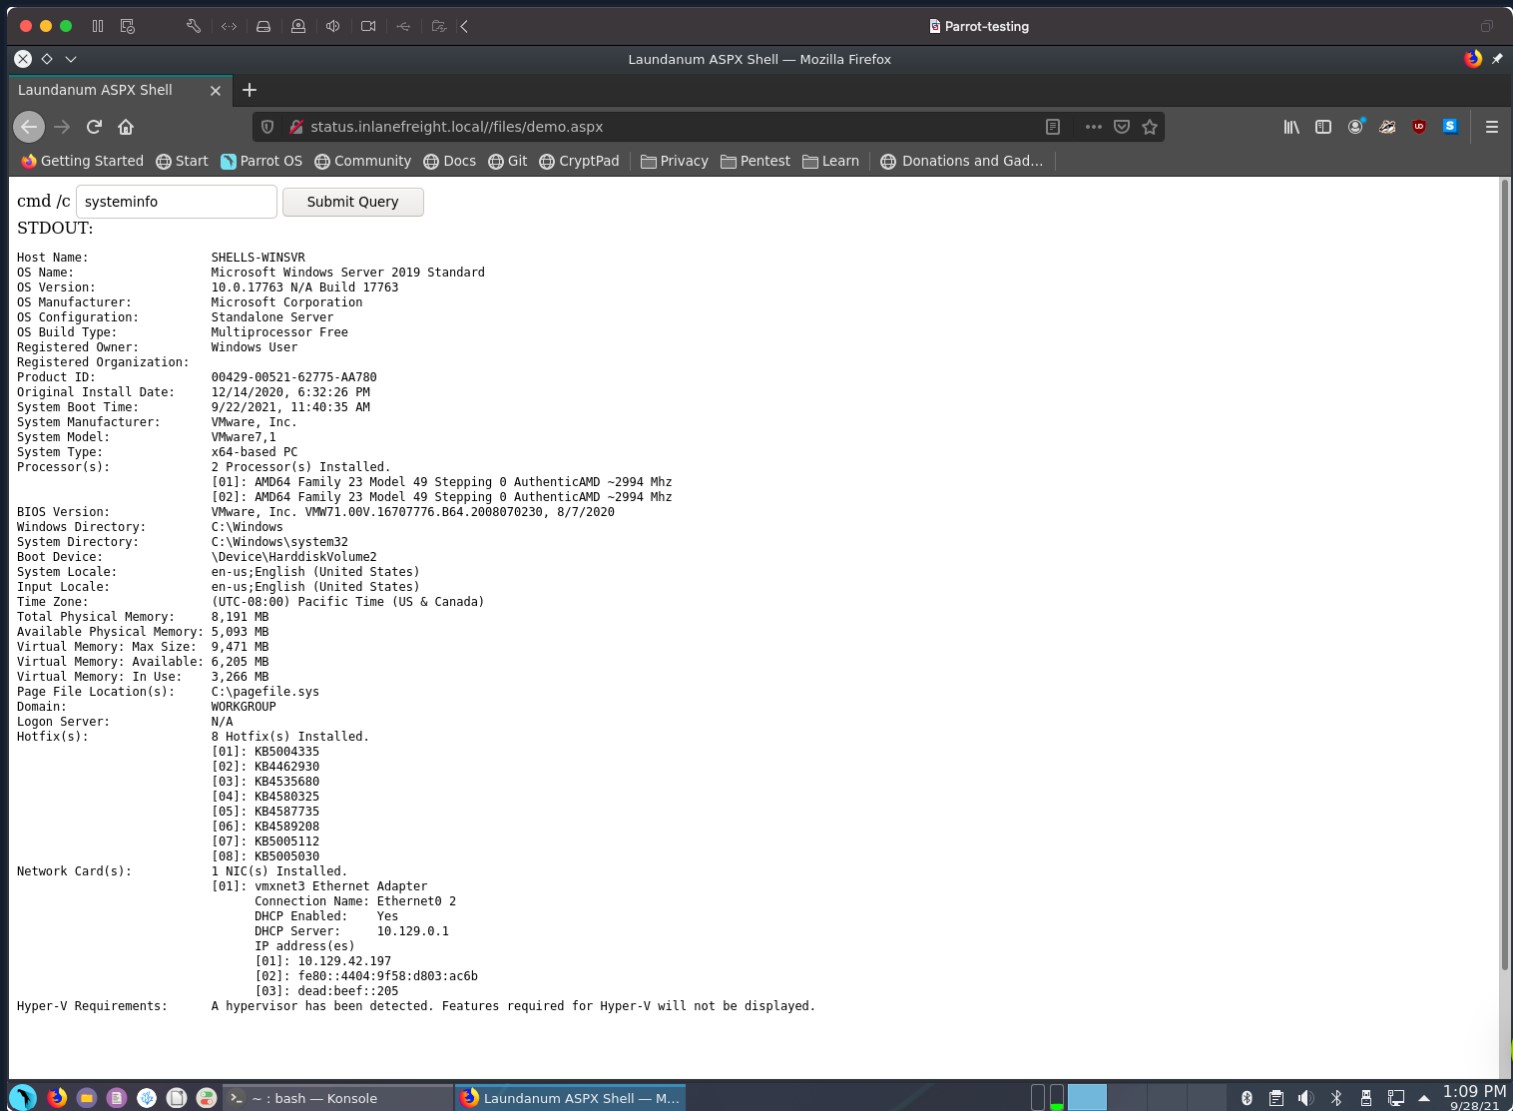Reload the current page

94,127
